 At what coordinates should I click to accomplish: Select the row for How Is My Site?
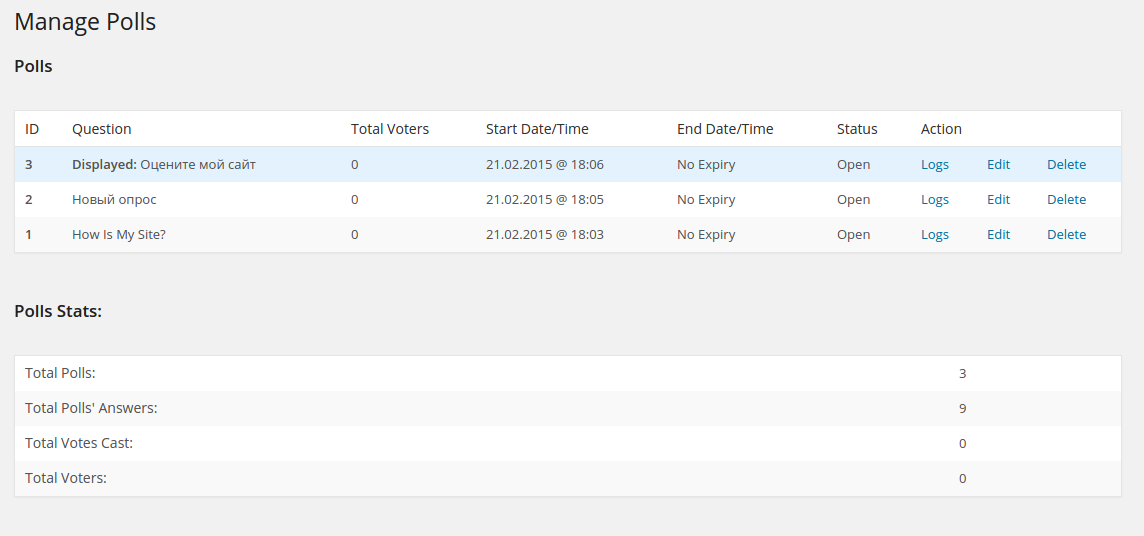coord(117,235)
